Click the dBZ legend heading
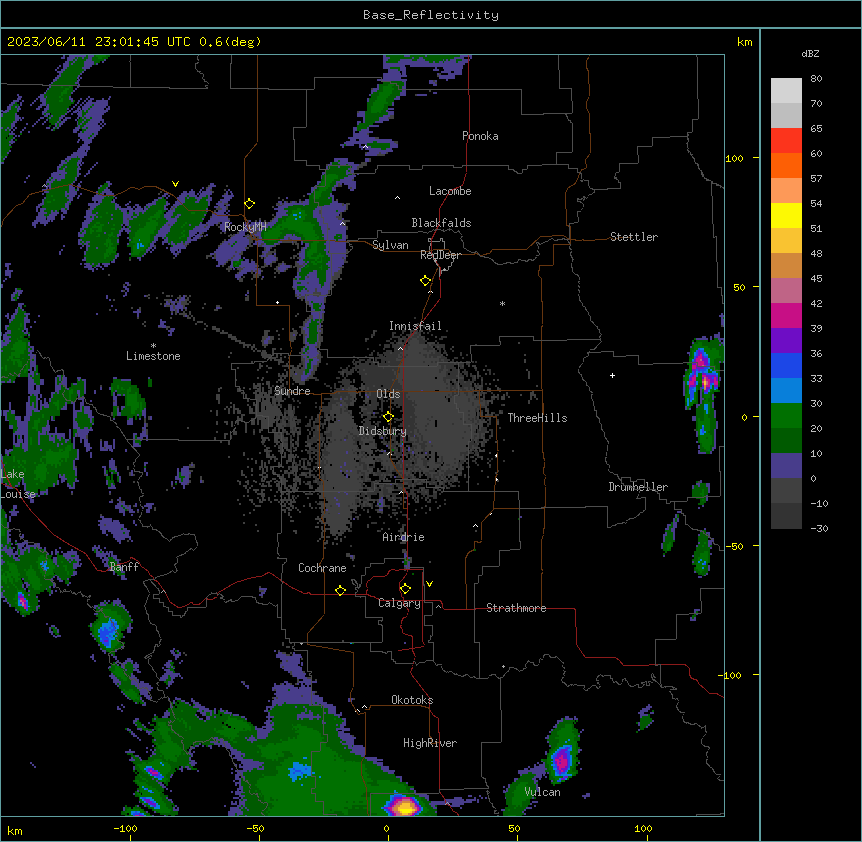The width and height of the screenshot is (862, 842). (x=810, y=54)
